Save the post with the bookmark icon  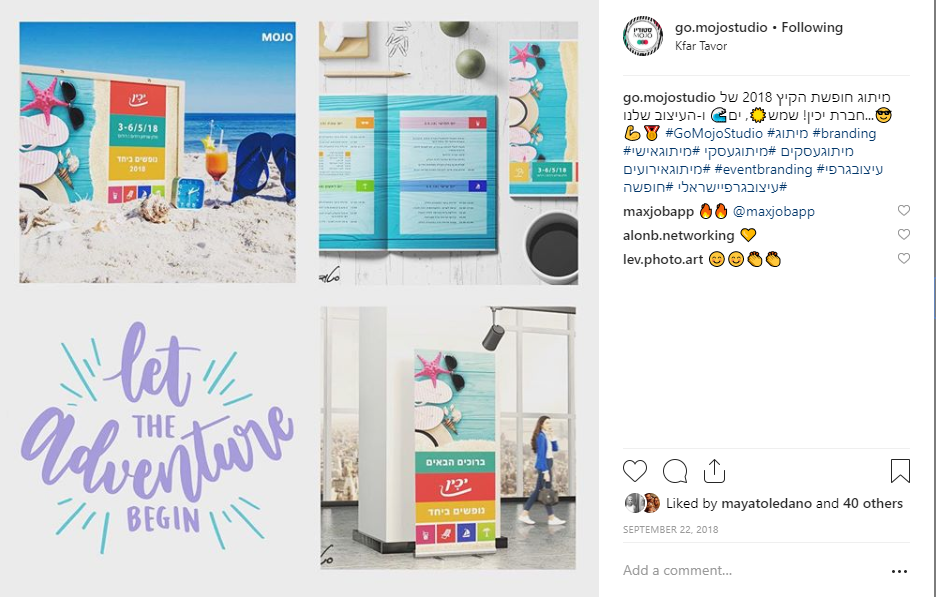tap(900, 471)
